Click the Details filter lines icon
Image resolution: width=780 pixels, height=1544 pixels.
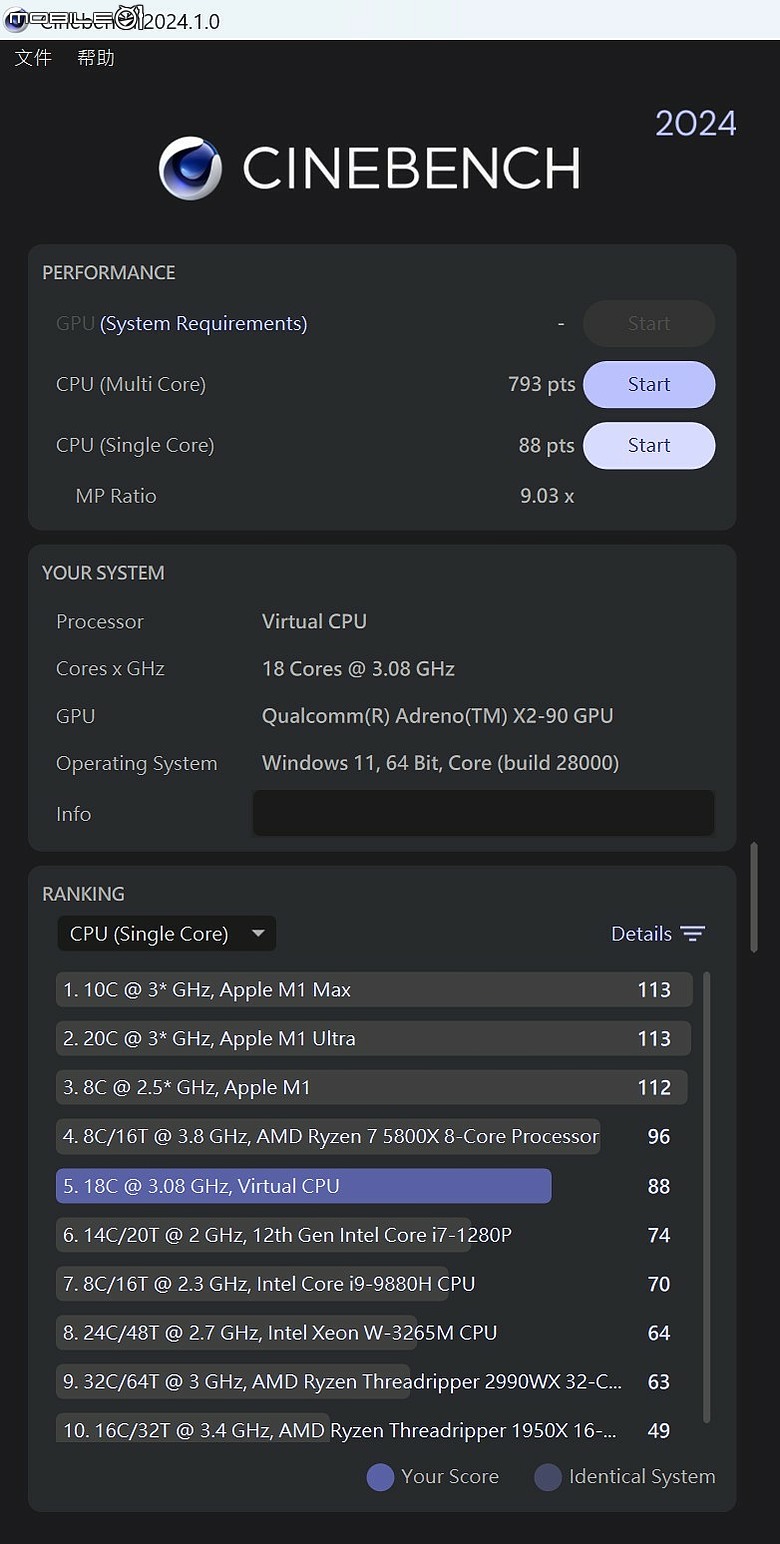[x=693, y=934]
